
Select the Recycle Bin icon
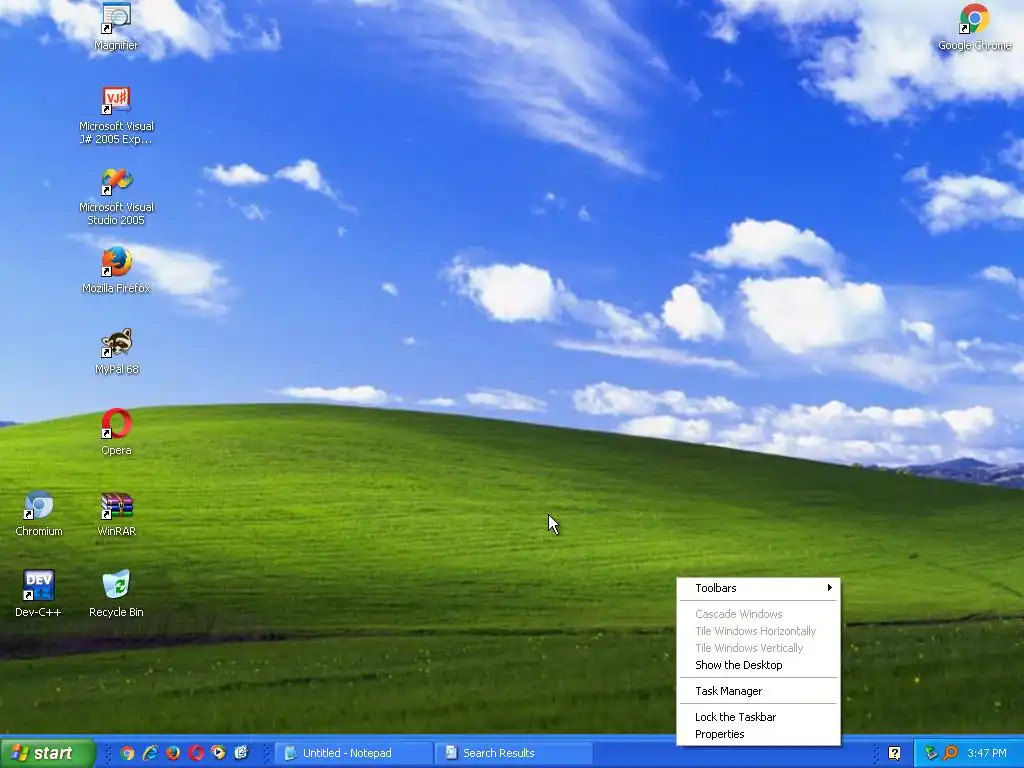click(116, 594)
